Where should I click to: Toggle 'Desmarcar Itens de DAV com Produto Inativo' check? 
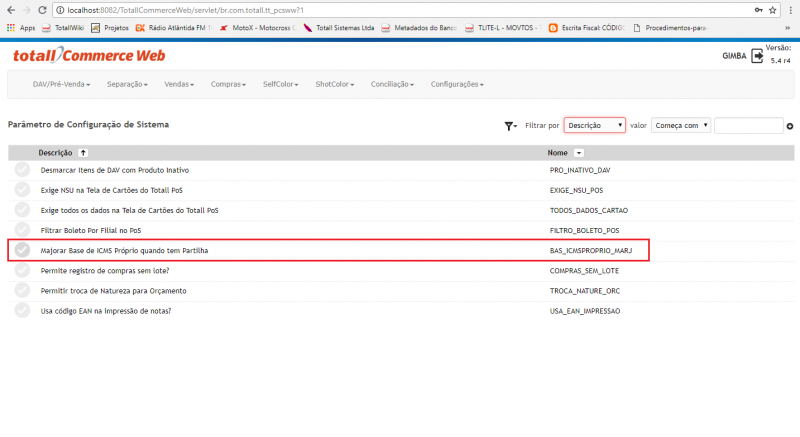[x=22, y=170]
